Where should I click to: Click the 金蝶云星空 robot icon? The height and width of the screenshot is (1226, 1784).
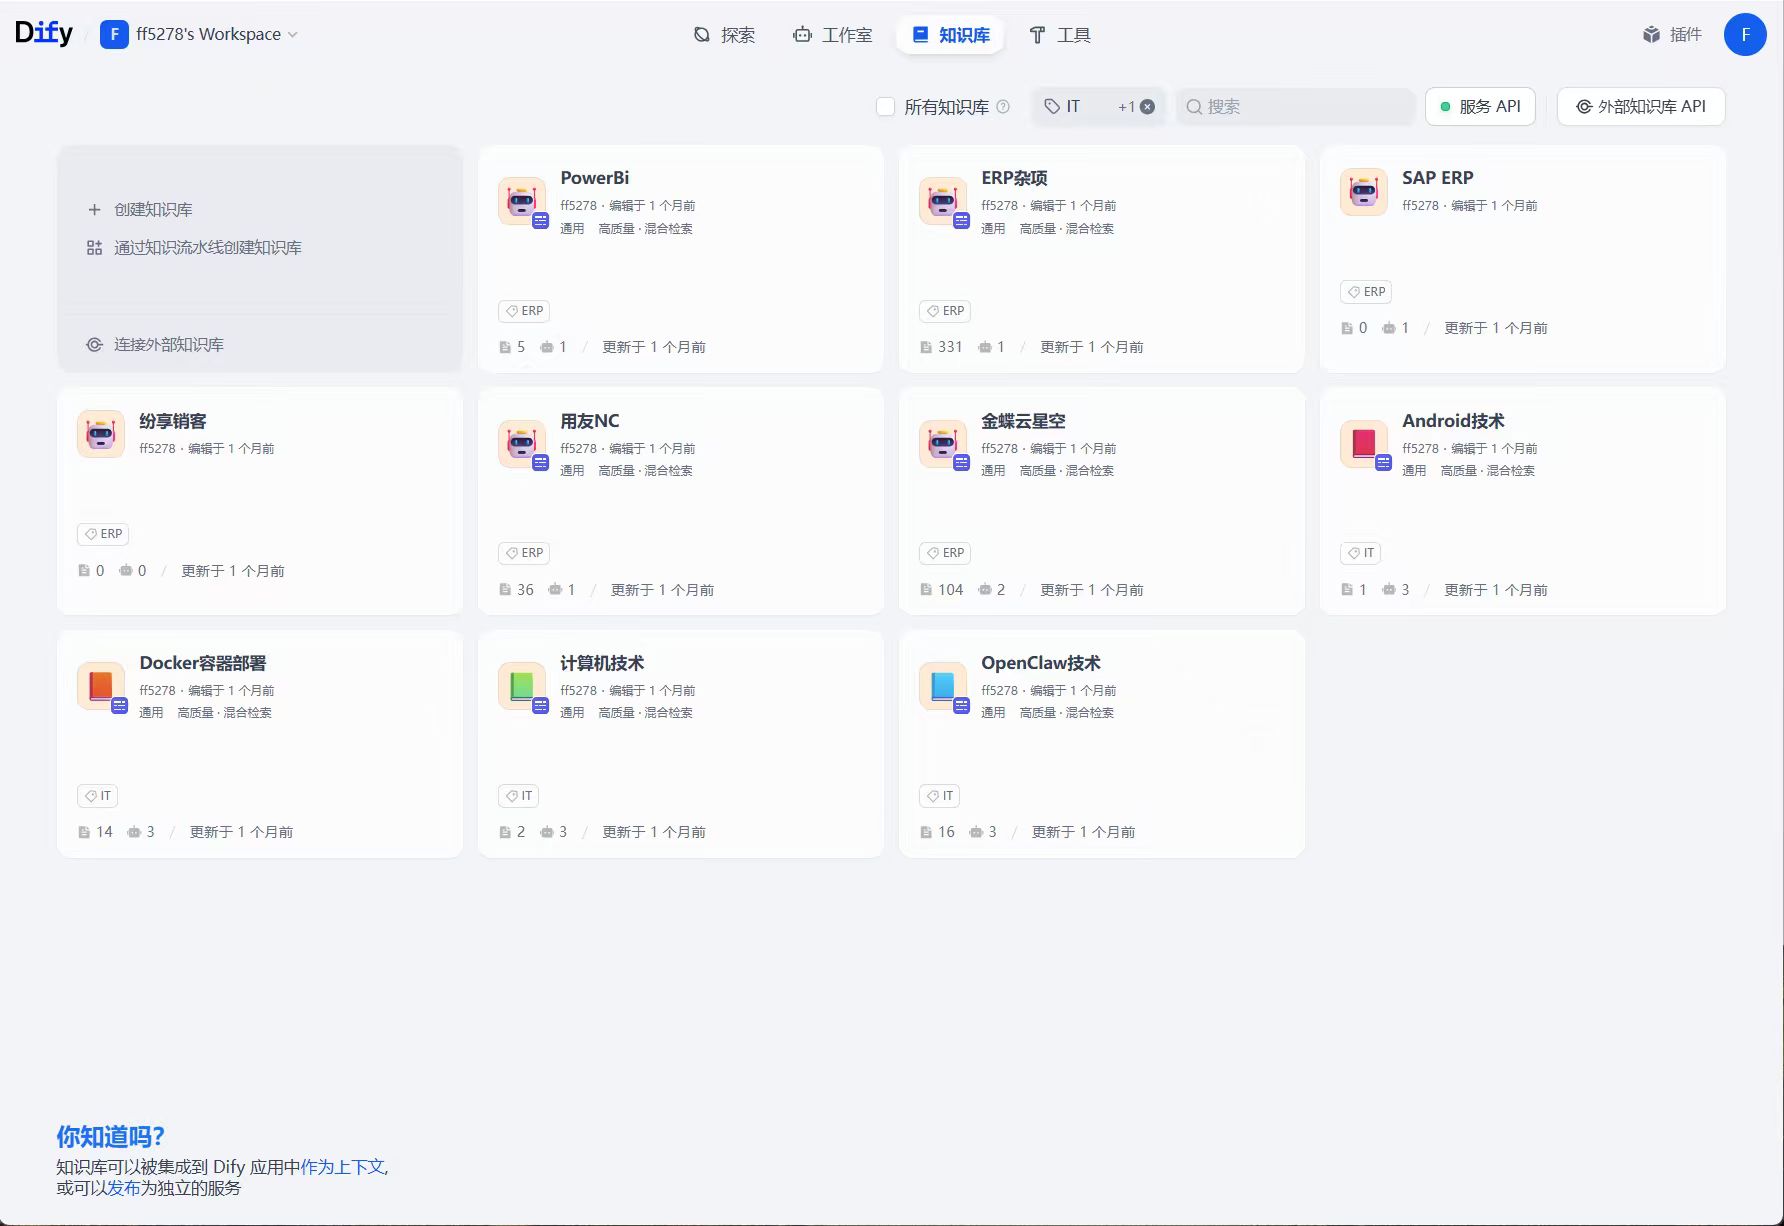click(x=943, y=444)
